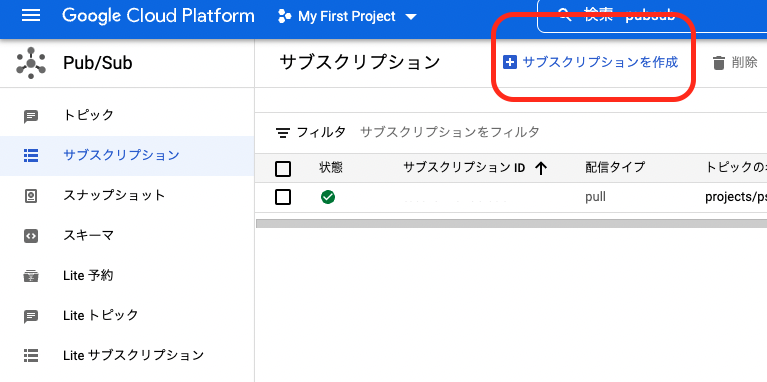Click the スナップショット sidebar icon
The height and width of the screenshot is (382, 767).
(31, 196)
